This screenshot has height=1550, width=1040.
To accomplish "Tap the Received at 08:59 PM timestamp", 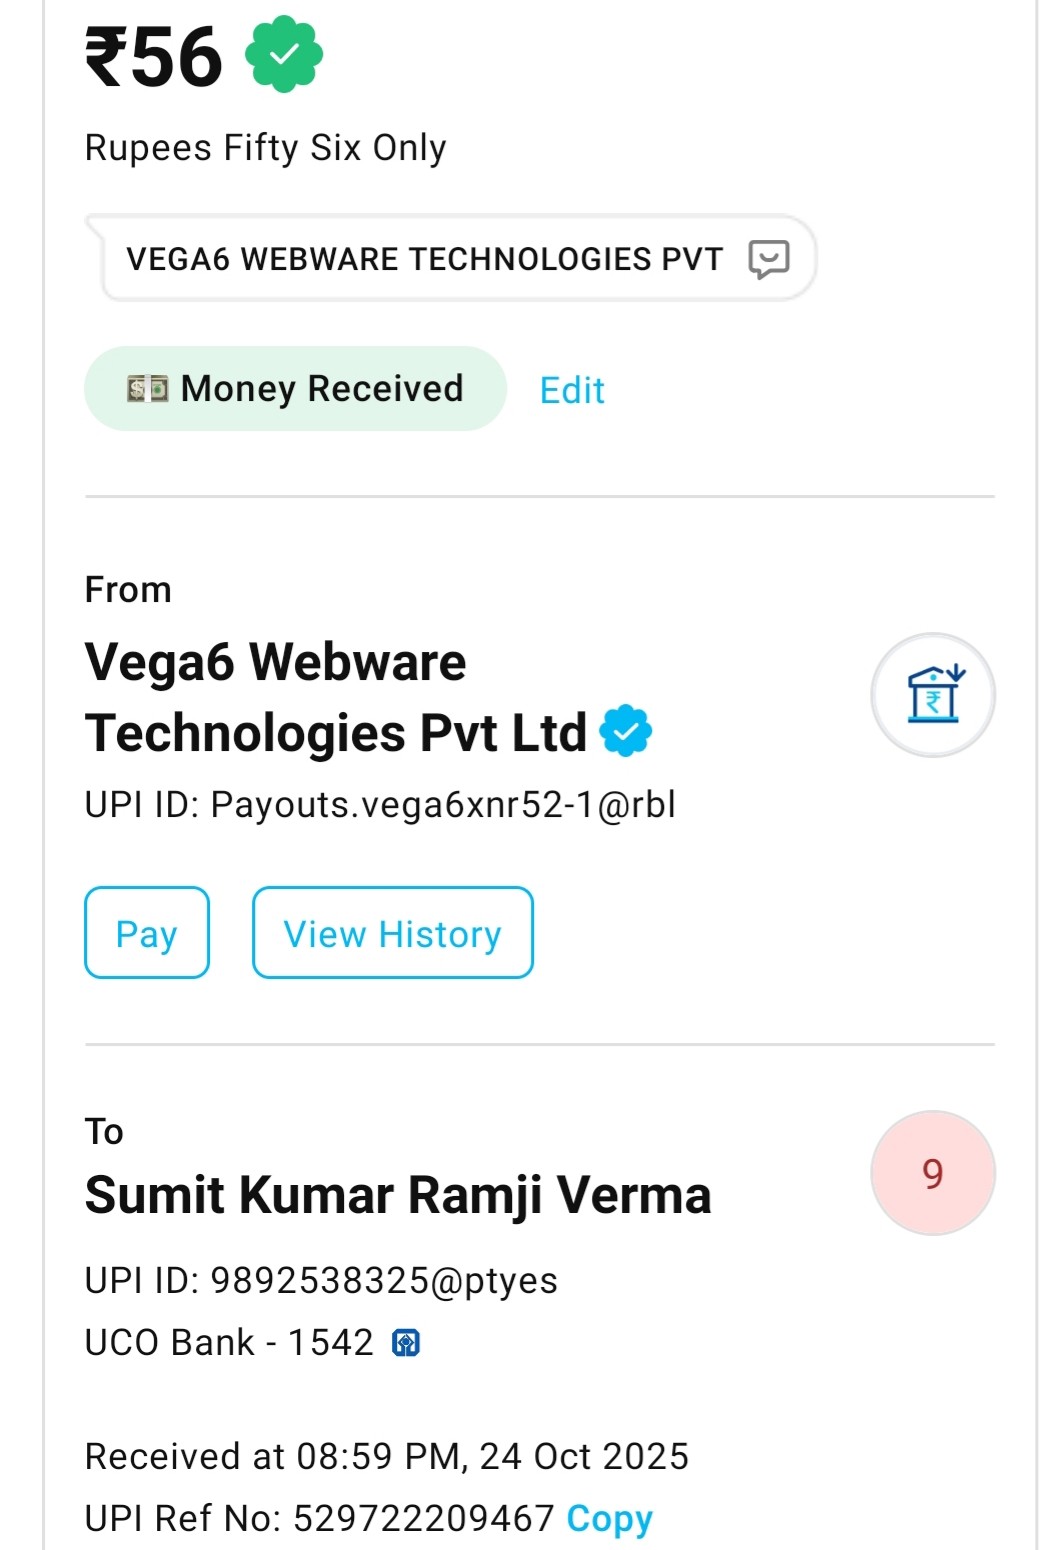I will (387, 1457).
